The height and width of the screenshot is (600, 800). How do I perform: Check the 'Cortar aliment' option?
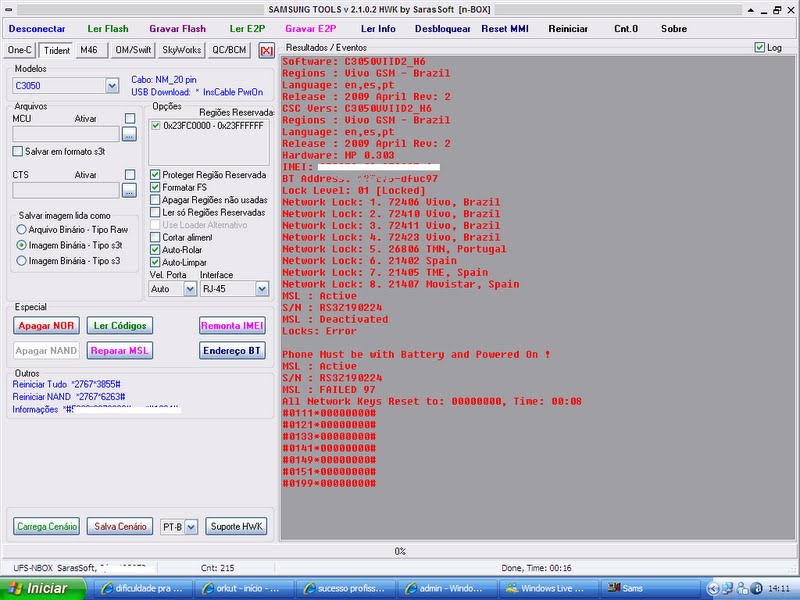pos(155,237)
